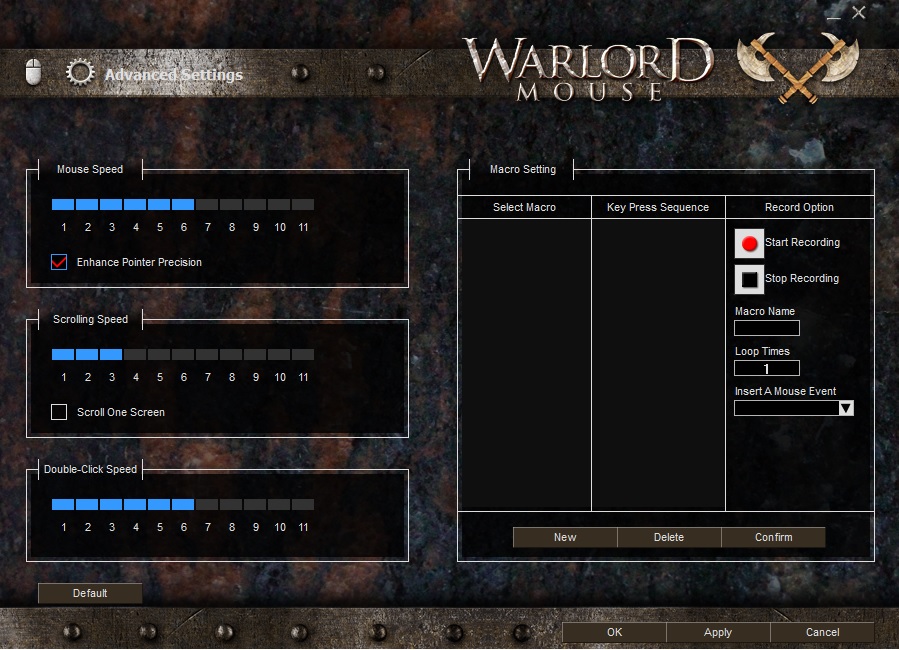This screenshot has width=899, height=650.
Task: Set Double-Click Speed slider to level 10
Action: [279, 504]
